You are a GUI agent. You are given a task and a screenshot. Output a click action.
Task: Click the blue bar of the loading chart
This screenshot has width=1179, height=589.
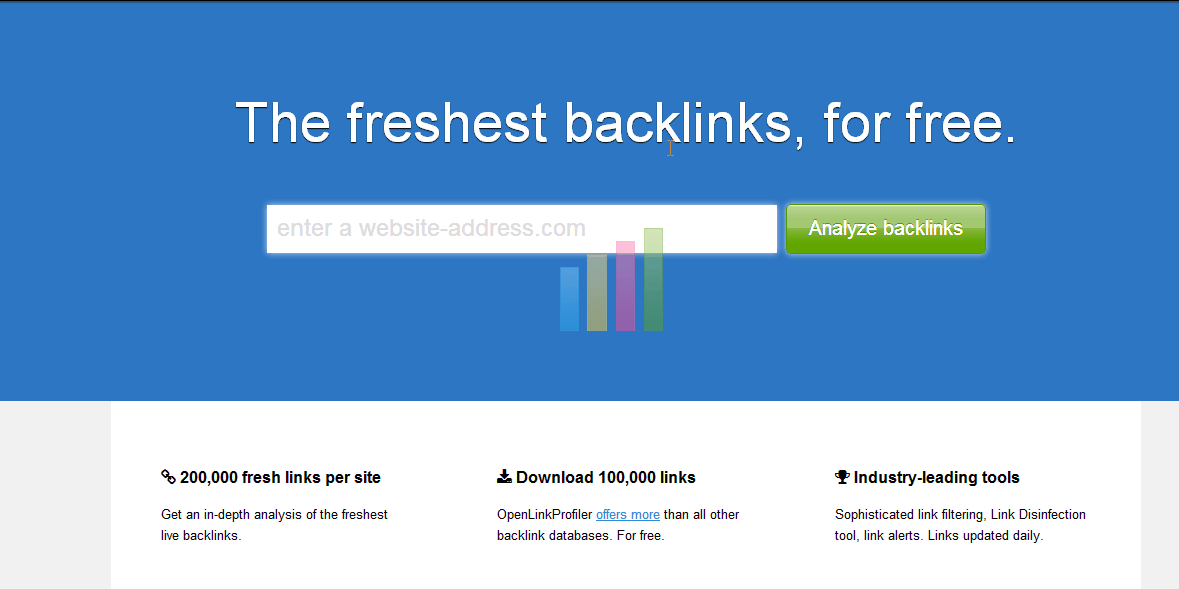pos(569,298)
